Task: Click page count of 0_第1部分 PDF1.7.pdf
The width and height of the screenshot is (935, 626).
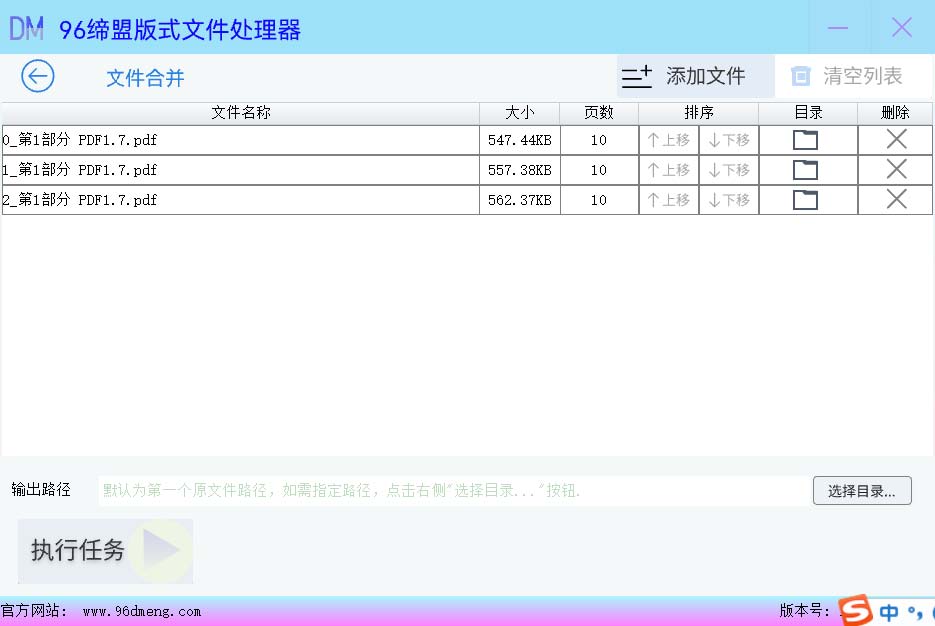Action: tap(599, 140)
